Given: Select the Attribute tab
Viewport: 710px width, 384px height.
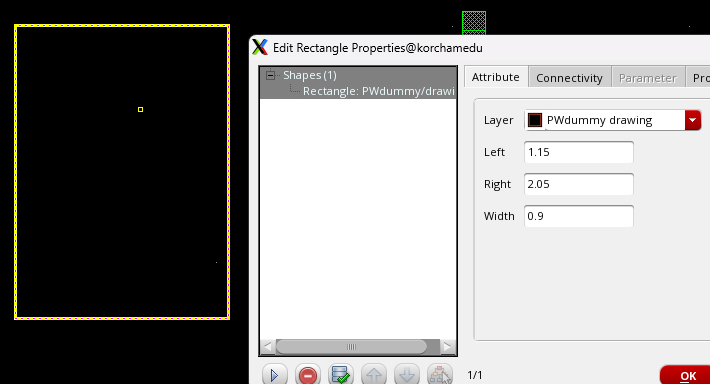Looking at the screenshot, I should 496,77.
